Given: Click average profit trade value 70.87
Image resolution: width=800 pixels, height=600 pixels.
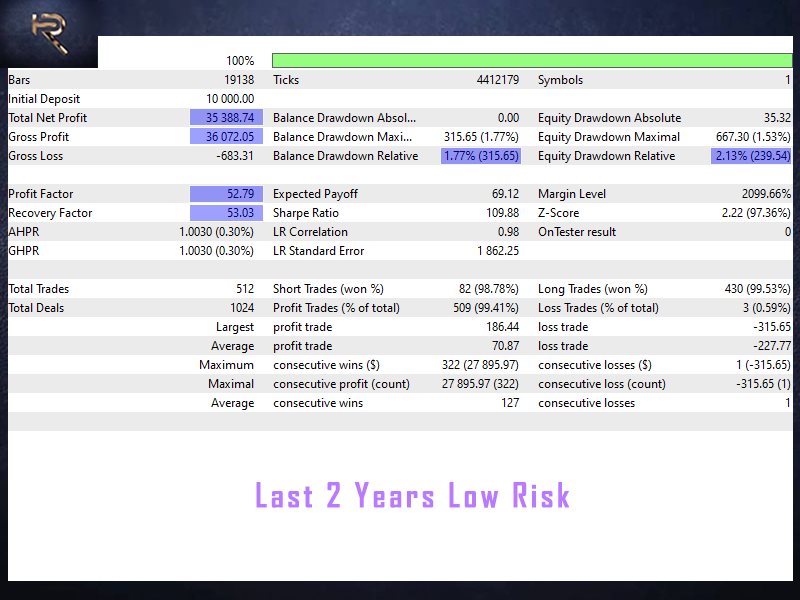Looking at the screenshot, I should coord(505,345).
